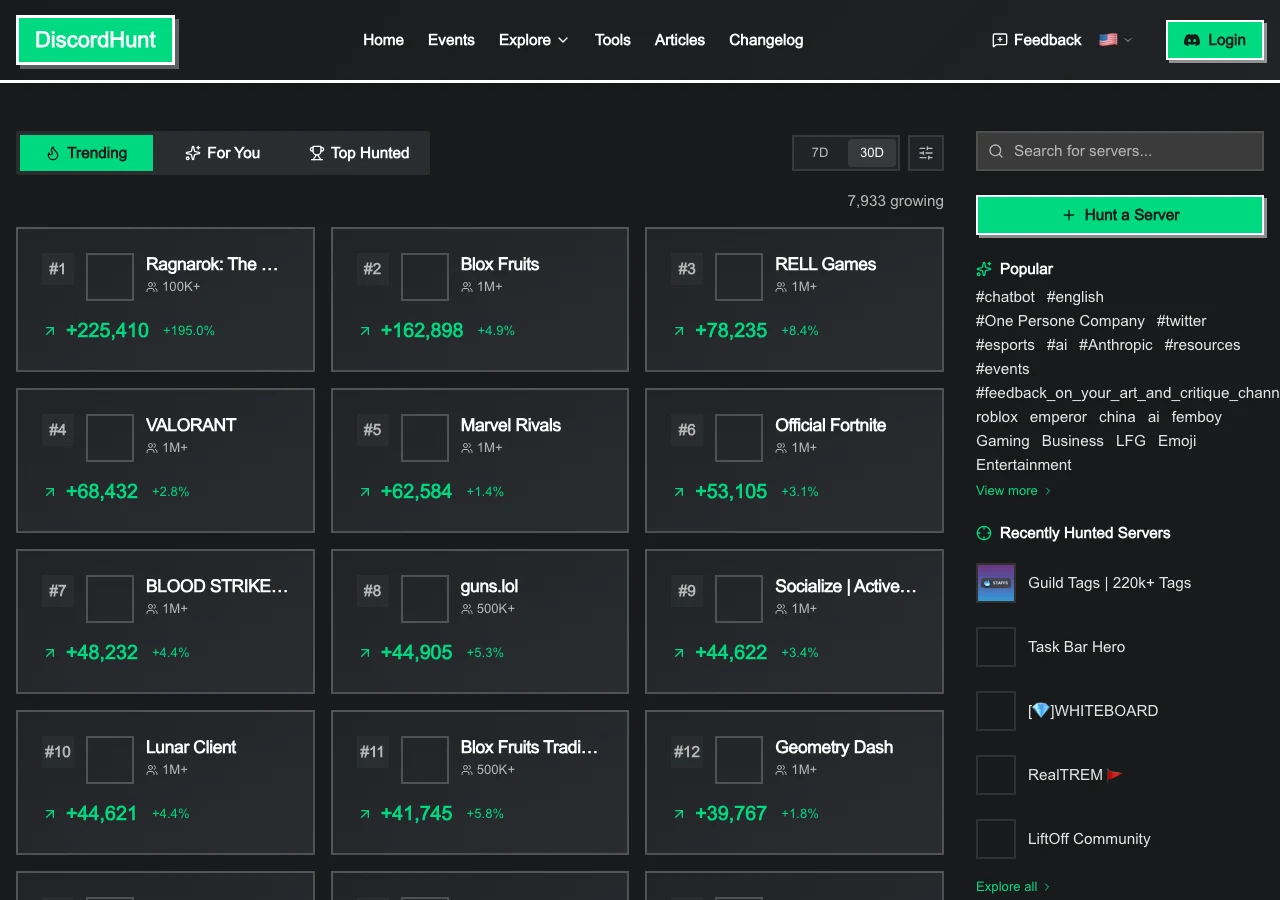The height and width of the screenshot is (900, 1280).
Task: Open the Socialize | Active card
Action: tap(794, 622)
